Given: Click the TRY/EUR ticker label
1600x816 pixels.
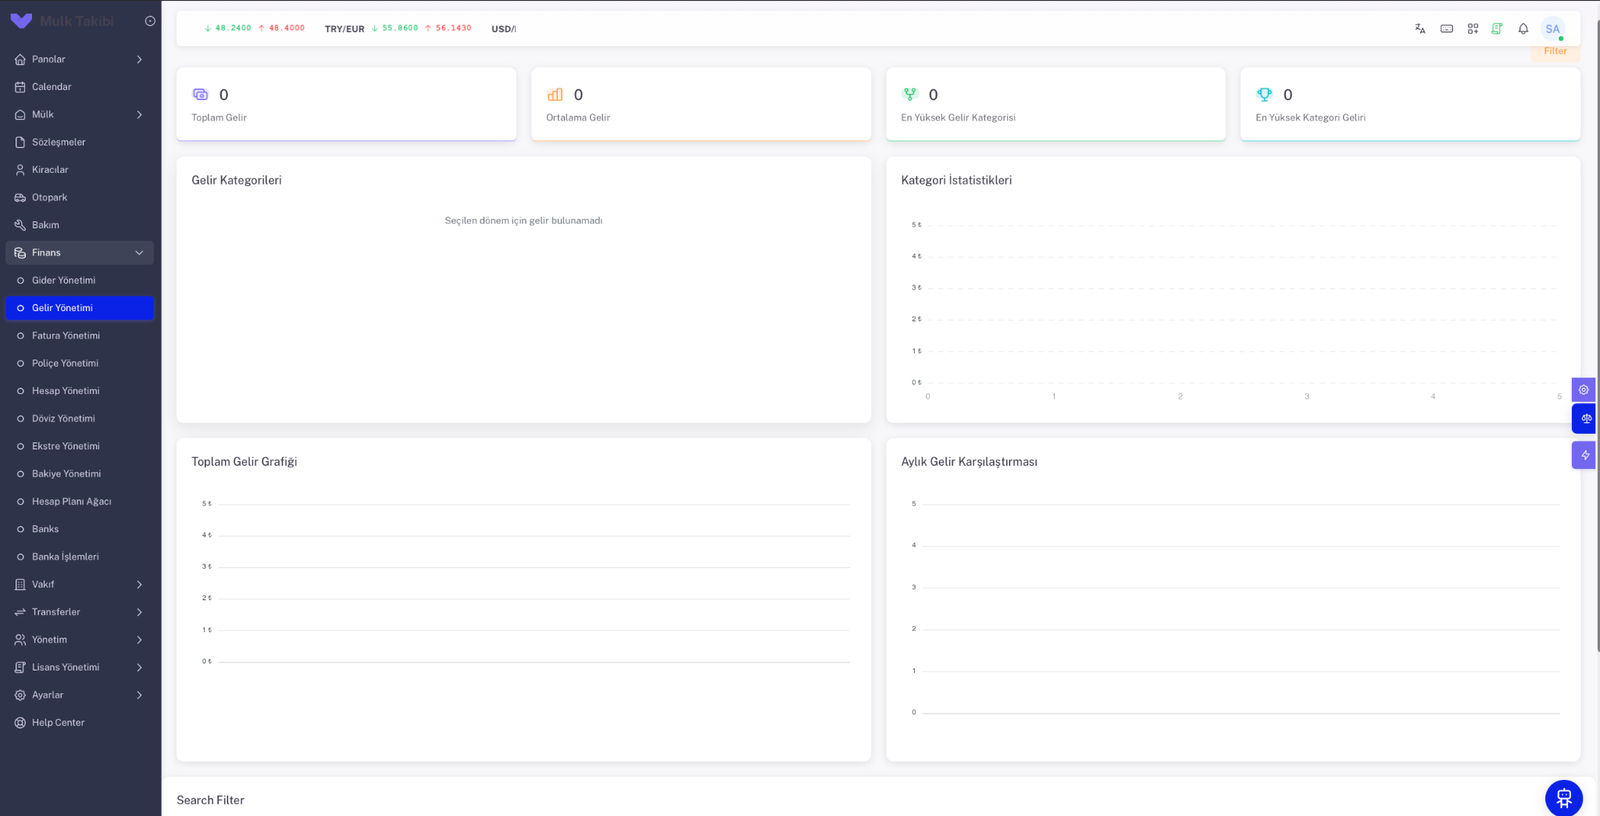Looking at the screenshot, I should pyautogui.click(x=344, y=29).
